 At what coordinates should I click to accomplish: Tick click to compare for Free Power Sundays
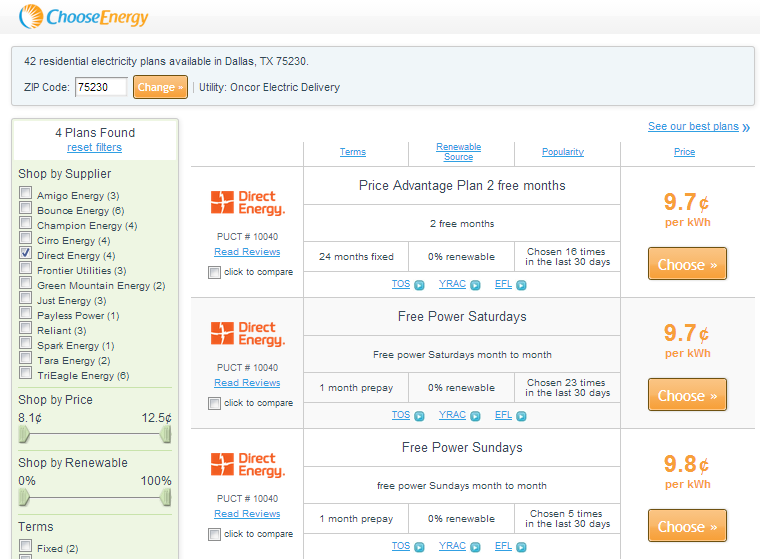coord(215,534)
